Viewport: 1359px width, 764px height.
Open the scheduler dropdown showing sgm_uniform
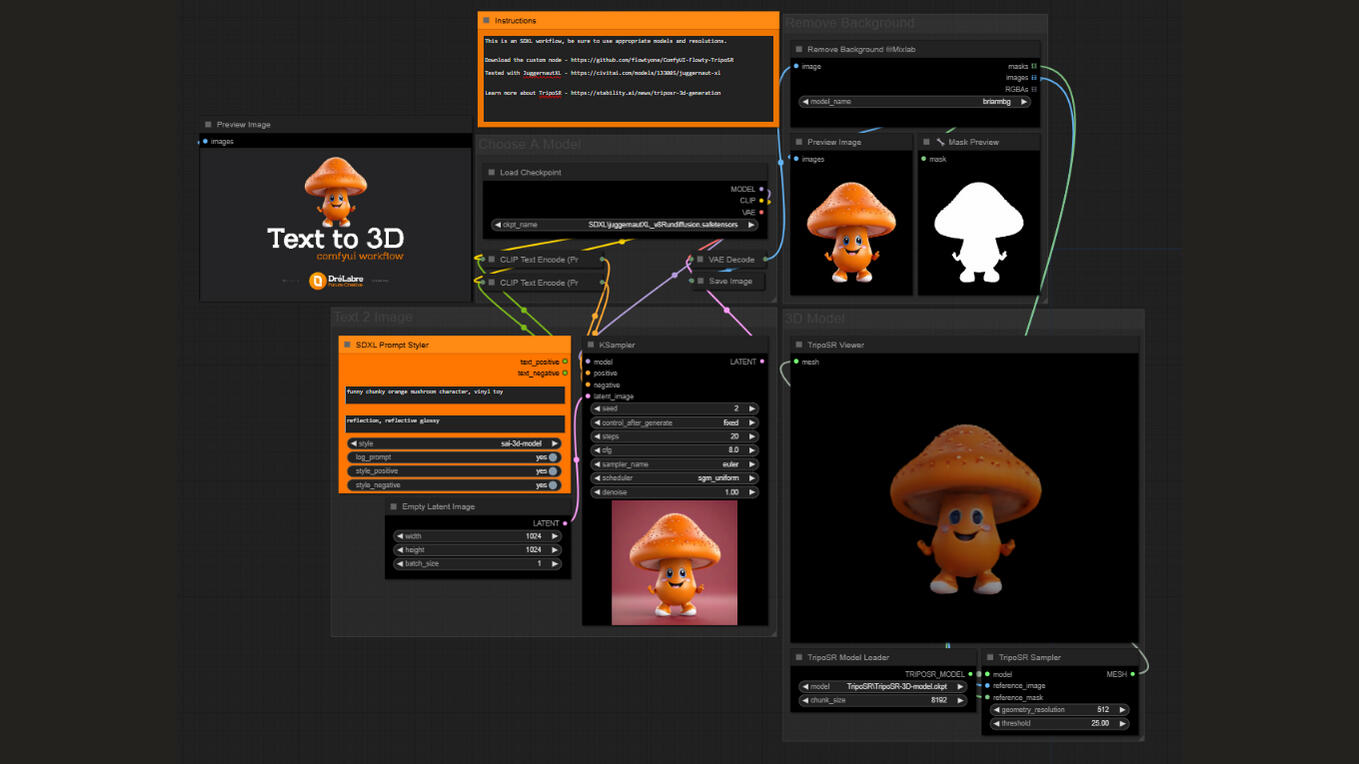pyautogui.click(x=675, y=478)
